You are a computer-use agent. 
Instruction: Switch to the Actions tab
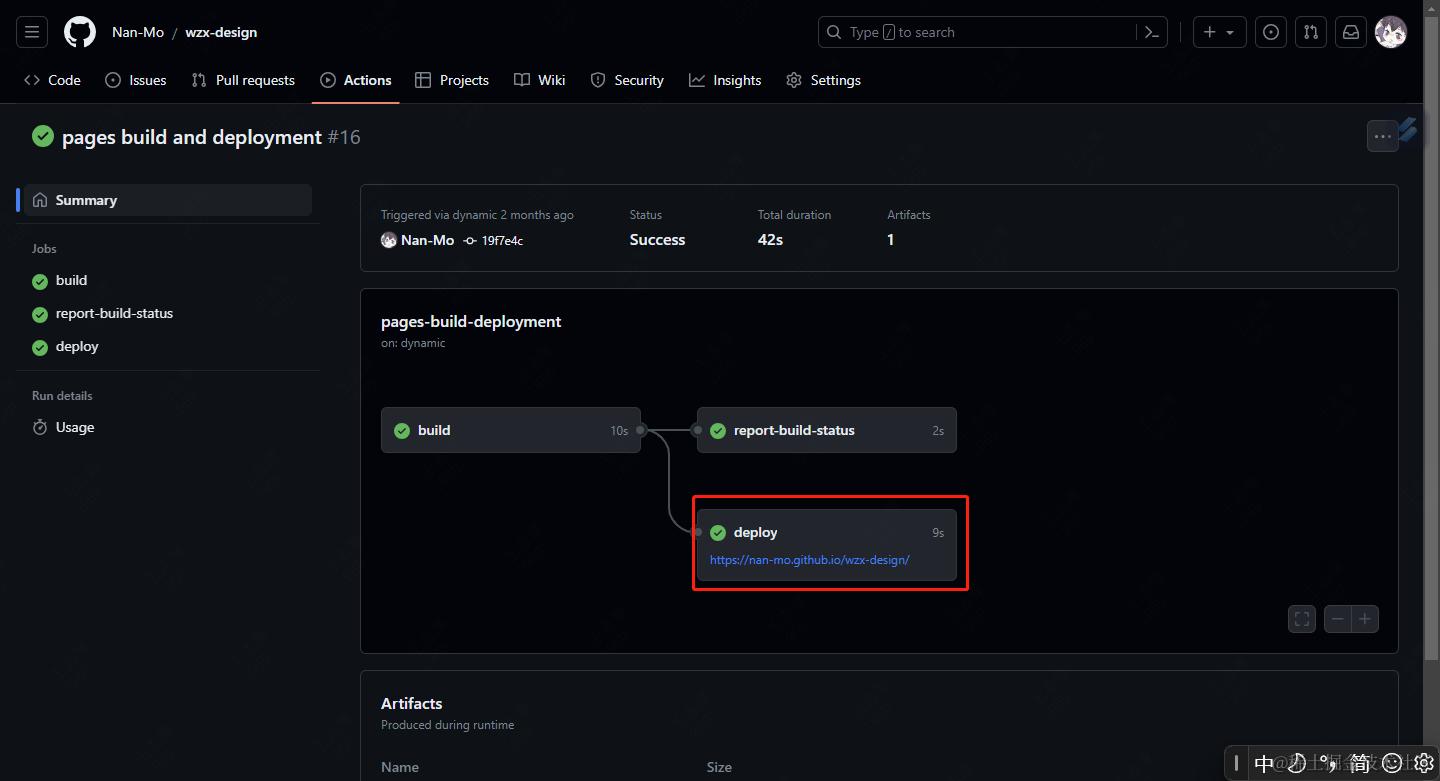click(x=356, y=80)
